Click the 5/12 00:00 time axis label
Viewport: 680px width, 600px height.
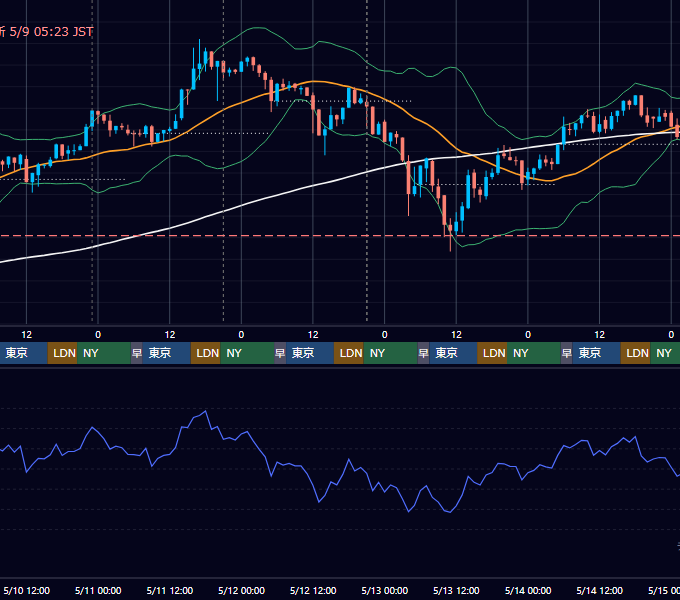point(241,590)
